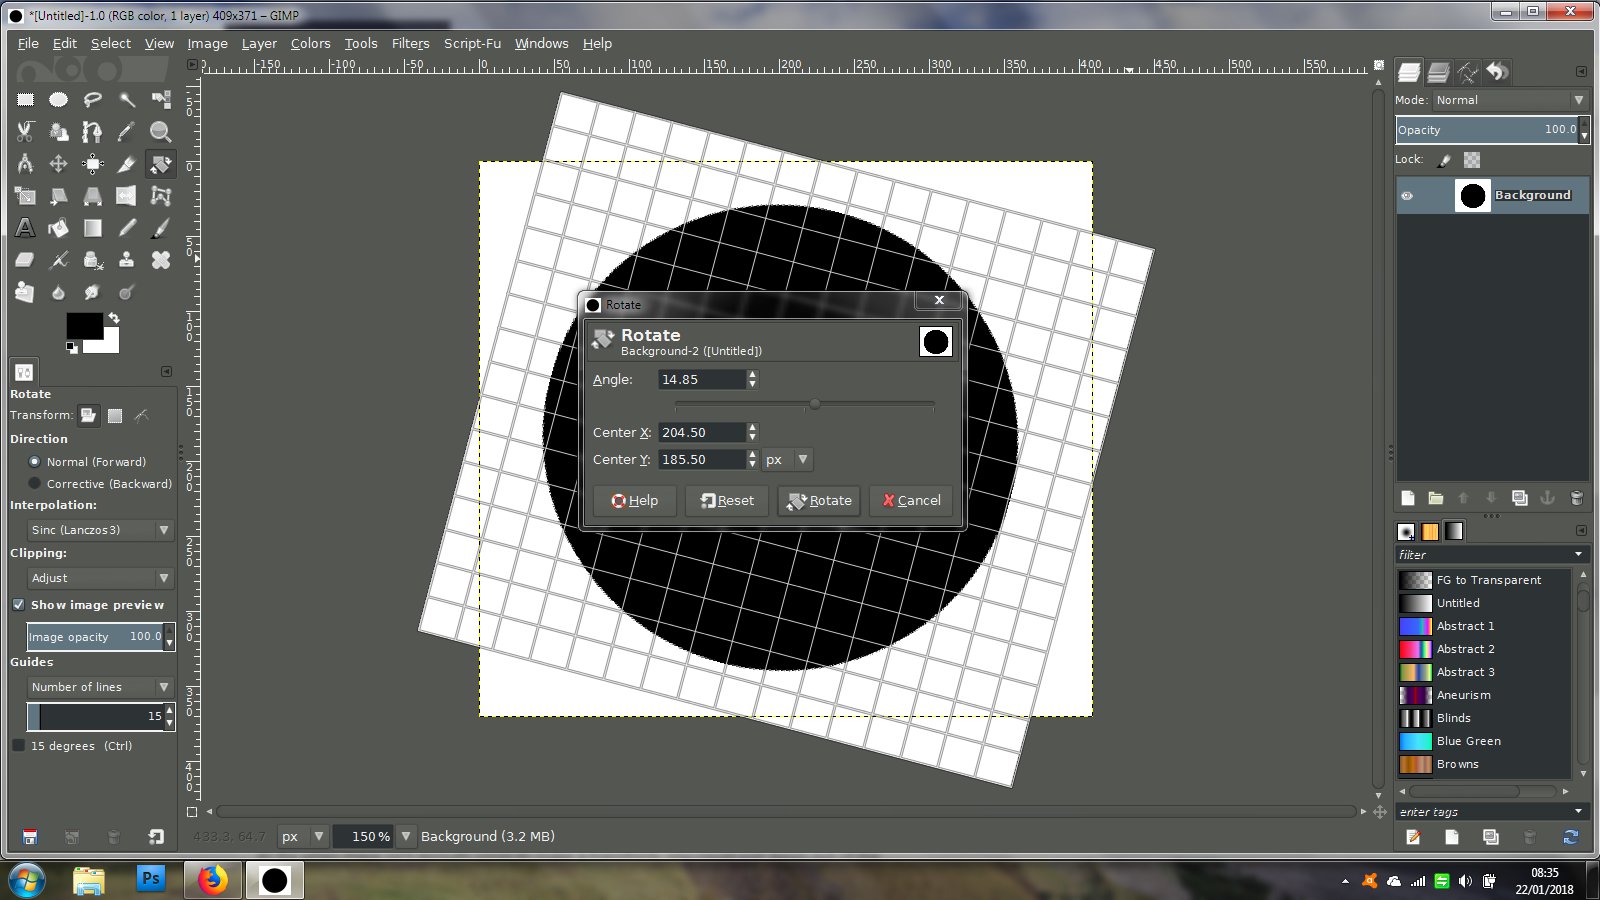
Task: Select the Text tool
Action: pos(25,228)
